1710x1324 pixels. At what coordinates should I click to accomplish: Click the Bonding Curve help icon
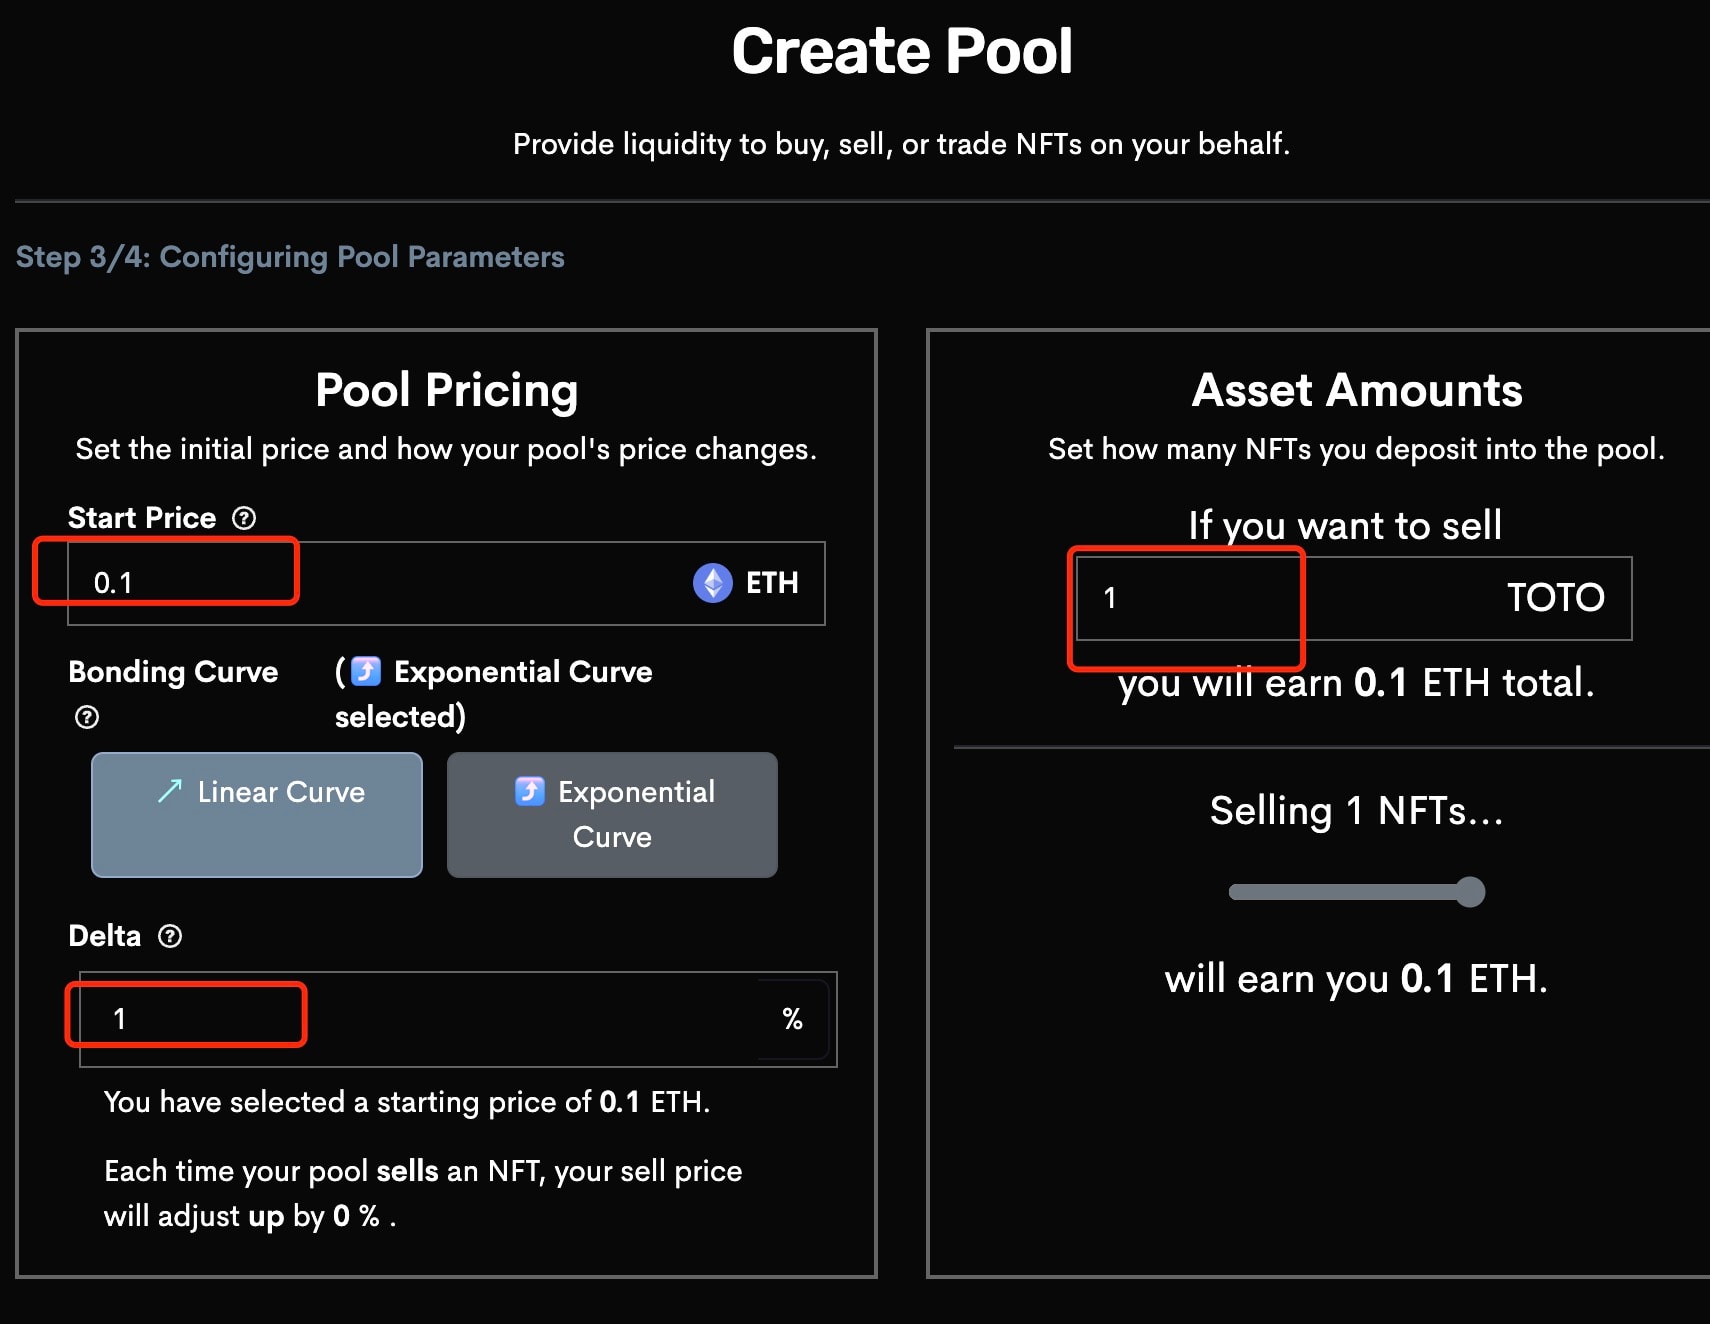[87, 717]
